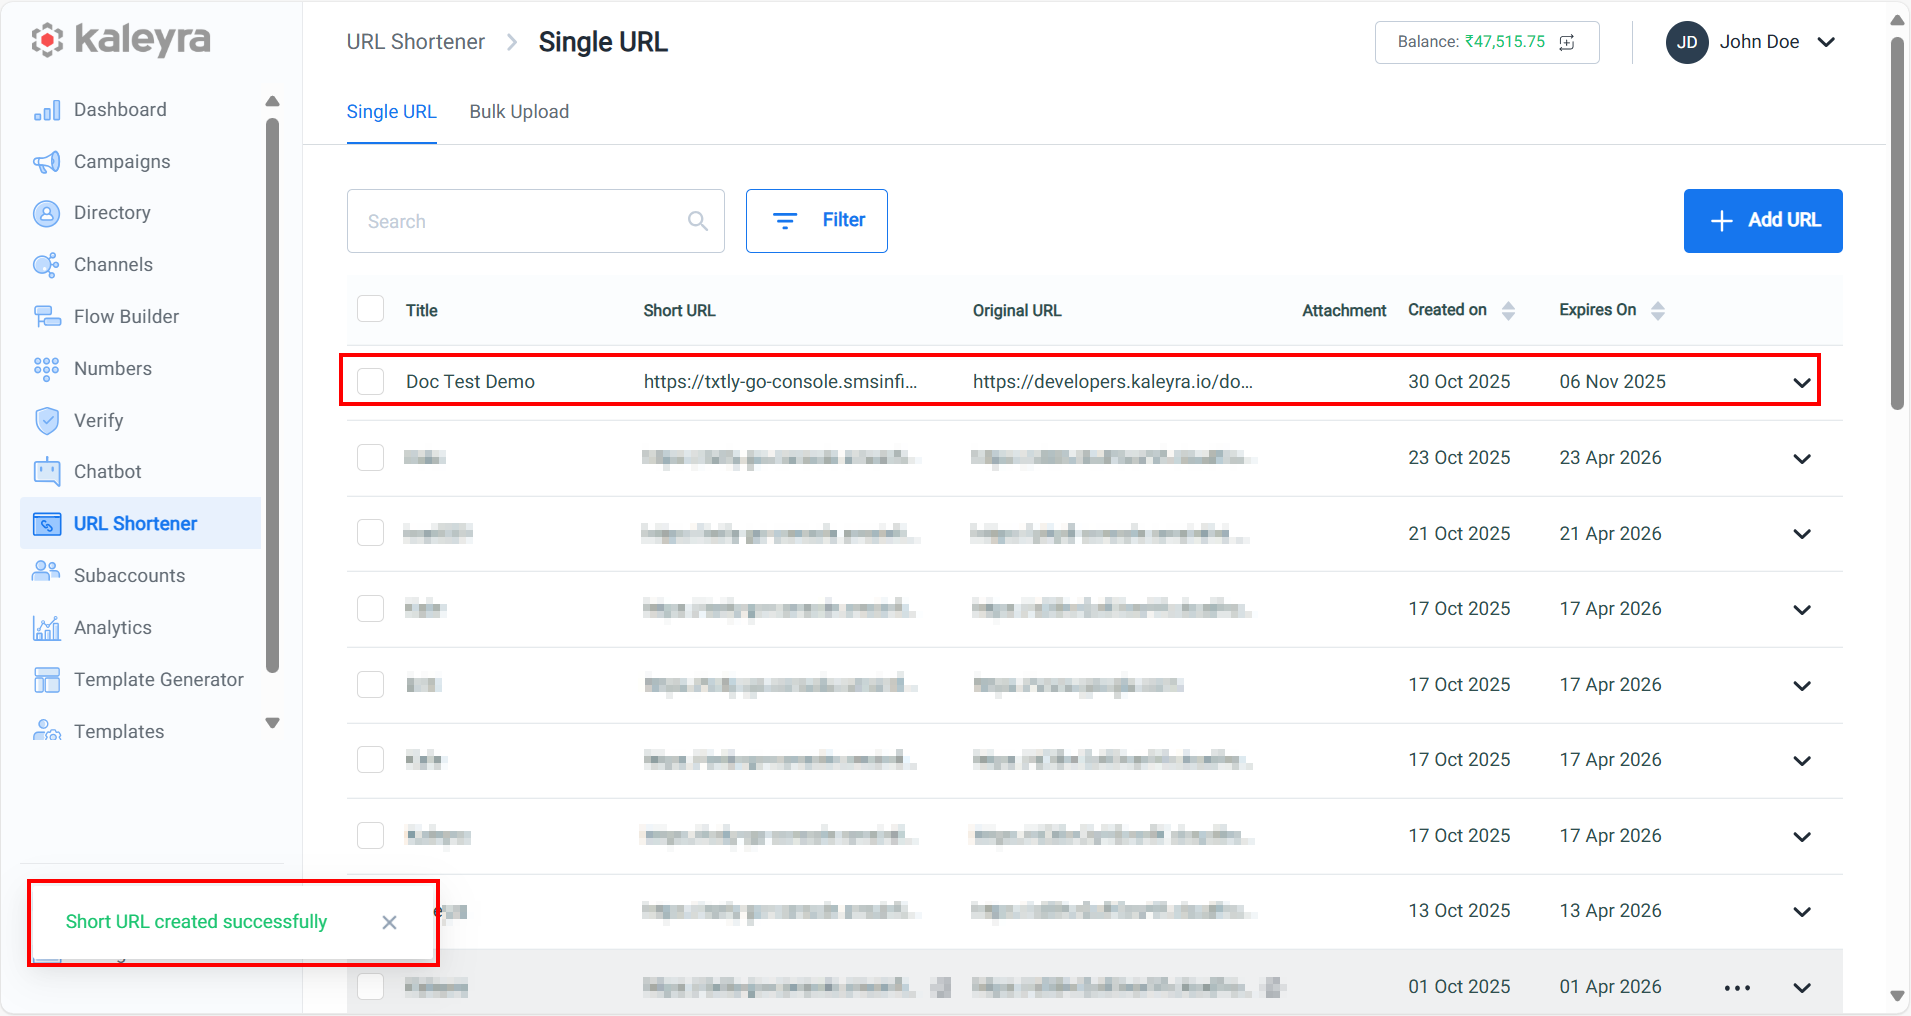Sort by Expires On column arrows
The height and width of the screenshot is (1016, 1911).
[x=1658, y=311]
